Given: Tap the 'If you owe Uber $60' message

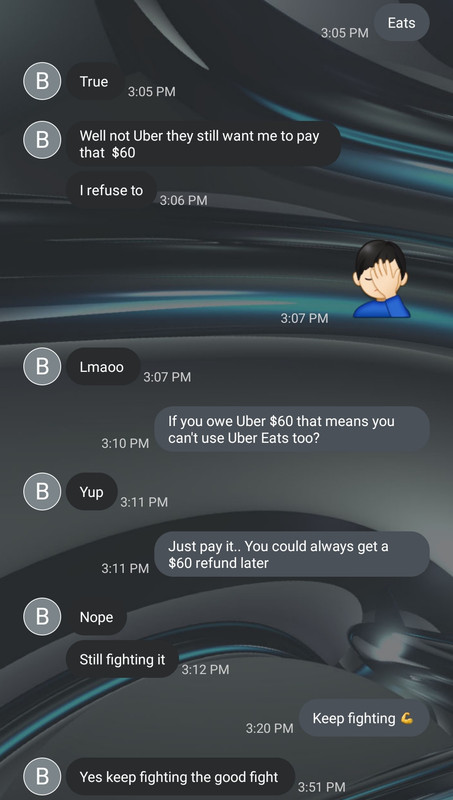Looking at the screenshot, I should pos(292,429).
